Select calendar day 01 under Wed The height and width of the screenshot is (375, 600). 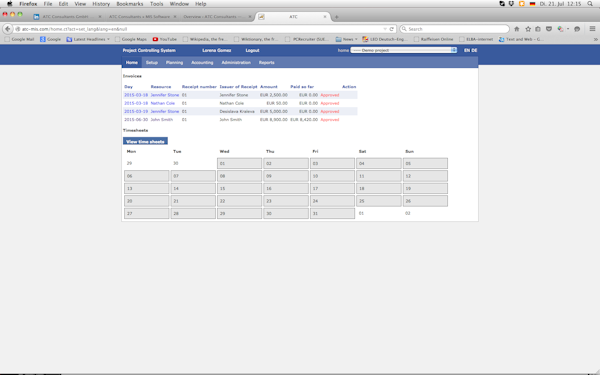[240, 163]
